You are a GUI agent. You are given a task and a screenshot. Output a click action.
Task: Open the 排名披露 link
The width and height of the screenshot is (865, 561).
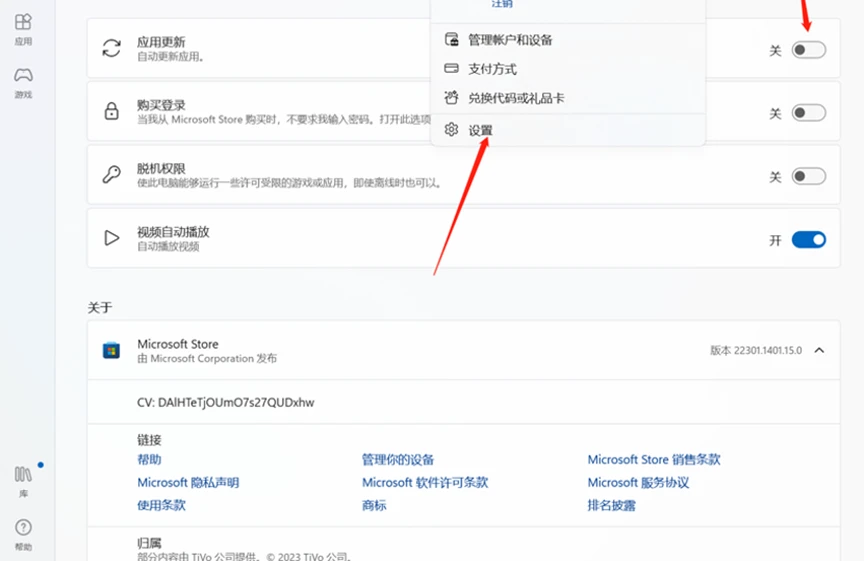point(611,505)
